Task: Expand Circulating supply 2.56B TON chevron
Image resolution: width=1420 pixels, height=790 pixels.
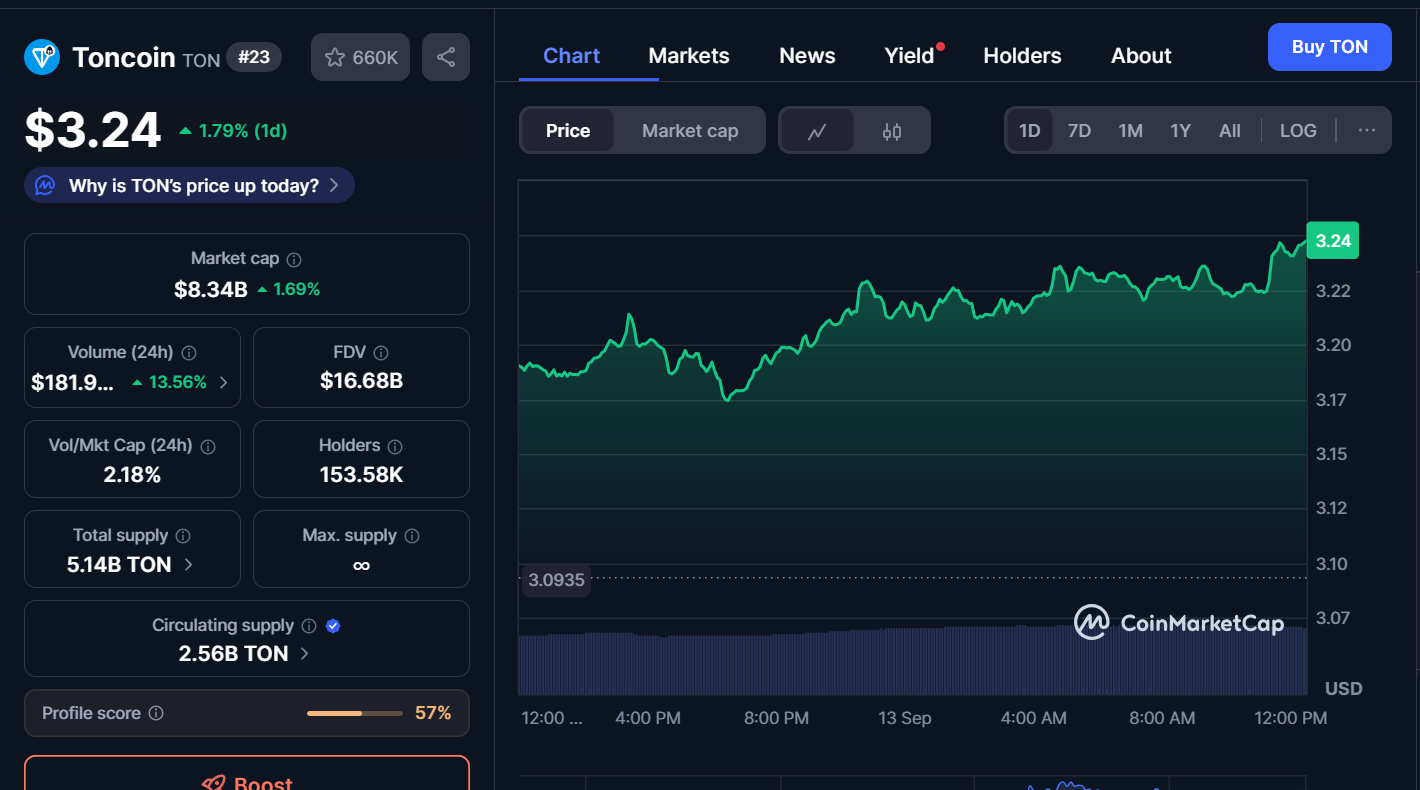Action: point(304,654)
